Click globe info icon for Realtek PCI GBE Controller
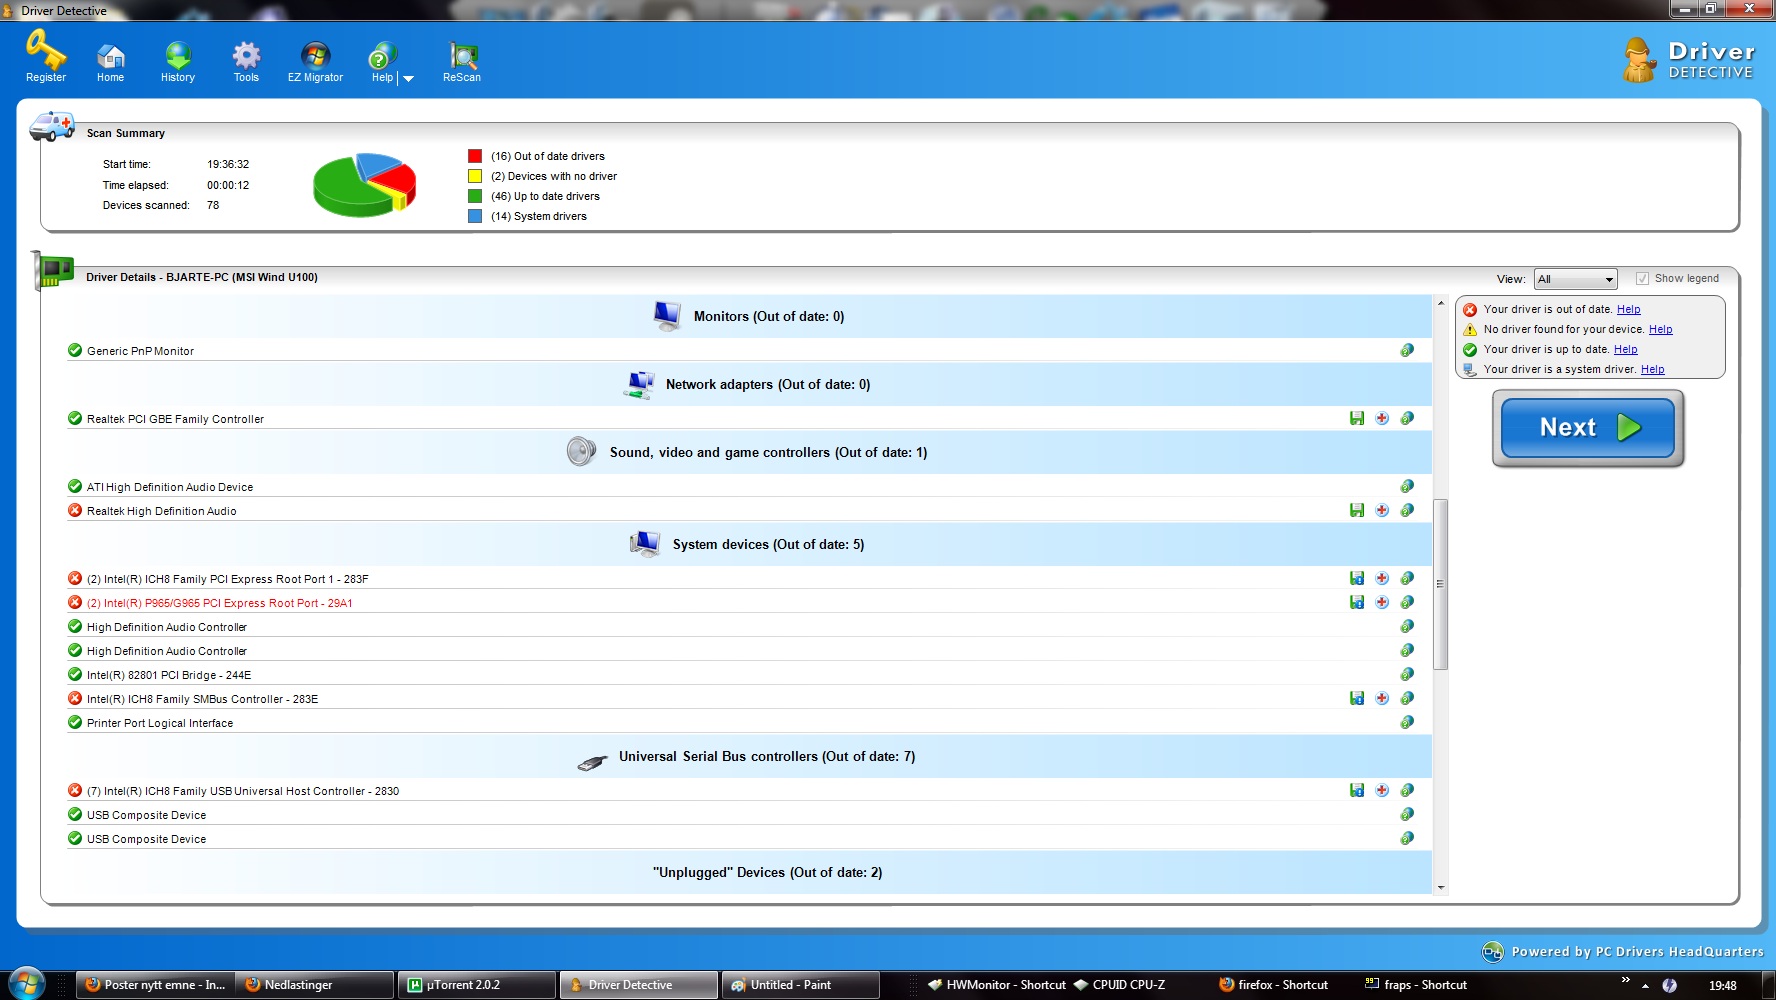The image size is (1776, 1000). 1407,418
